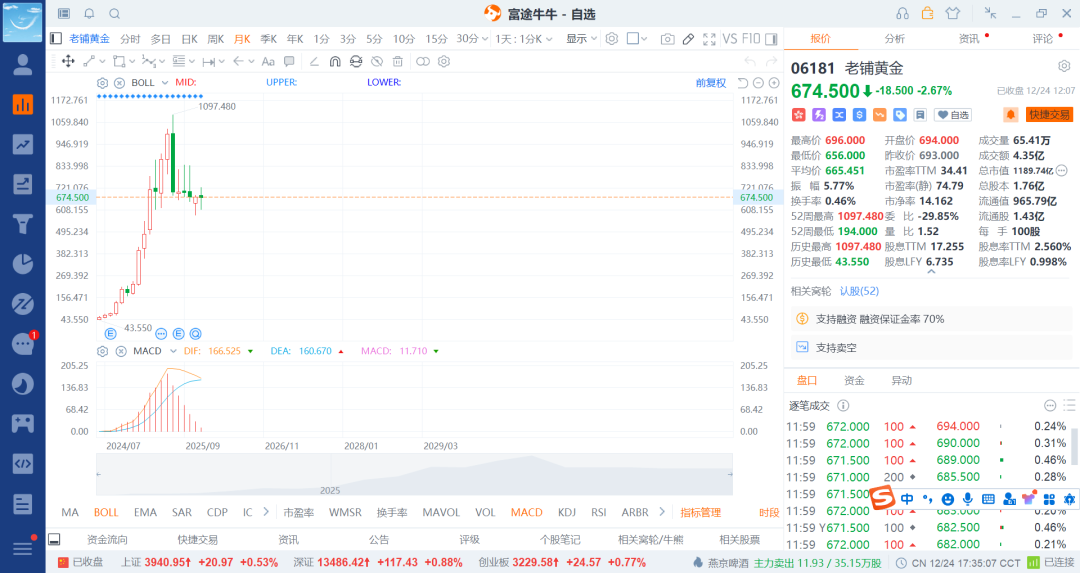This screenshot has width=1080, height=573.
Task: Expand the chart layout square dropdown
Action: [x=643, y=39]
